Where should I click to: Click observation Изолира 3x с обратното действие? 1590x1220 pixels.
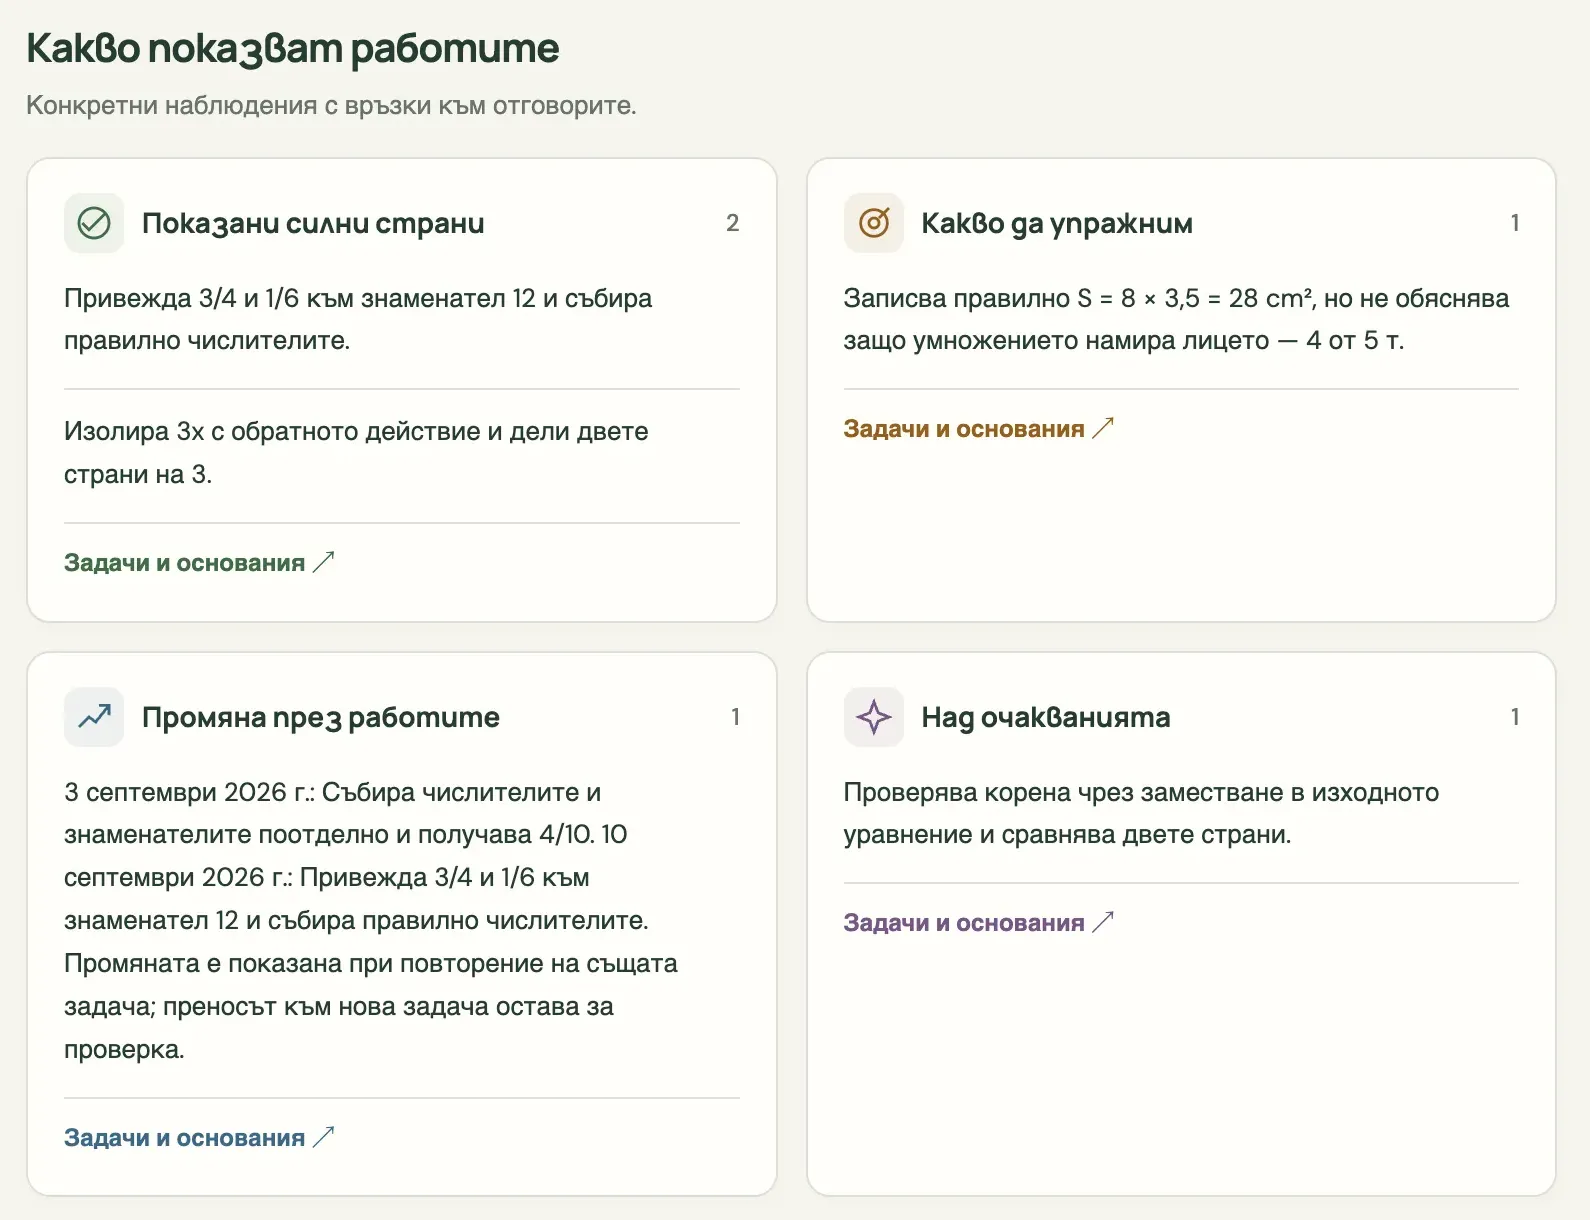tap(356, 453)
